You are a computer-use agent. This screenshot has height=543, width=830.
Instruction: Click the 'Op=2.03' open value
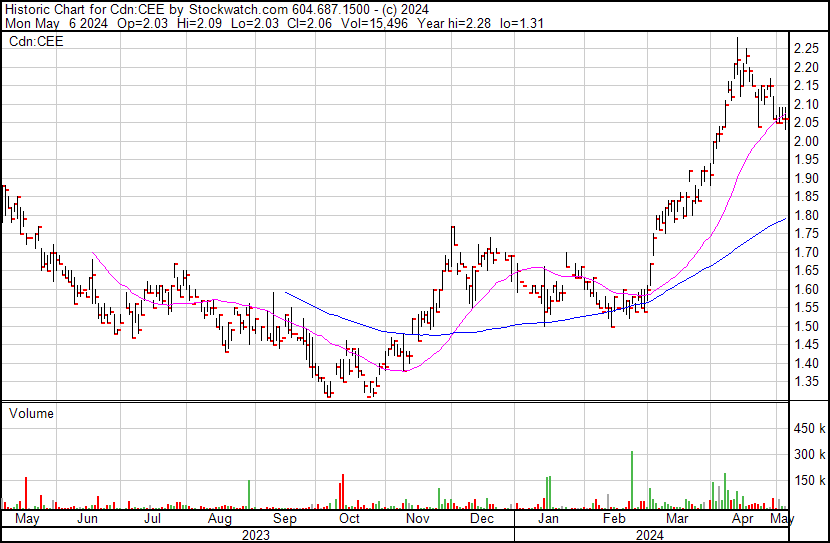pos(142,23)
